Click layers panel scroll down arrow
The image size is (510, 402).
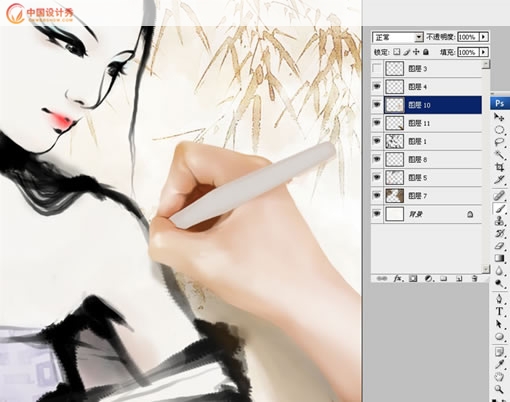pyautogui.click(x=486, y=269)
